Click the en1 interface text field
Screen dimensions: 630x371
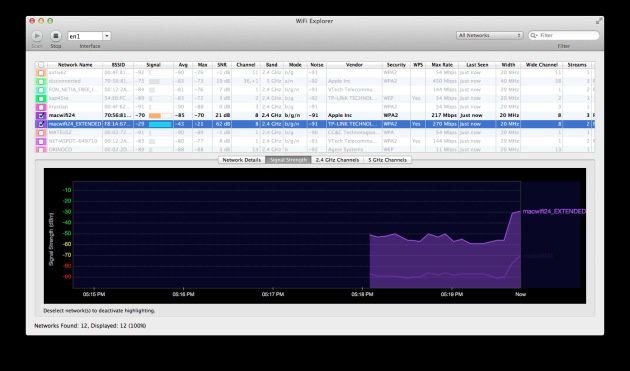click(85, 36)
